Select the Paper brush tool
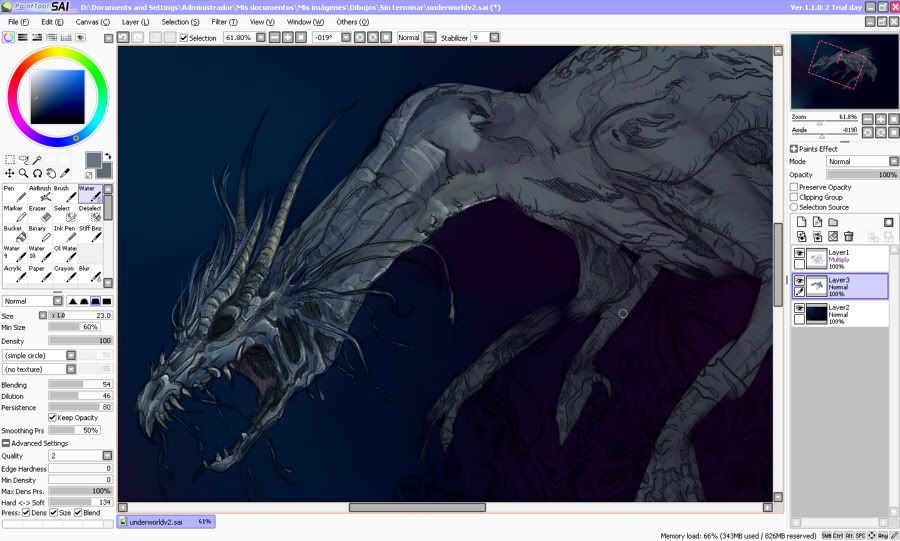 (x=40, y=274)
